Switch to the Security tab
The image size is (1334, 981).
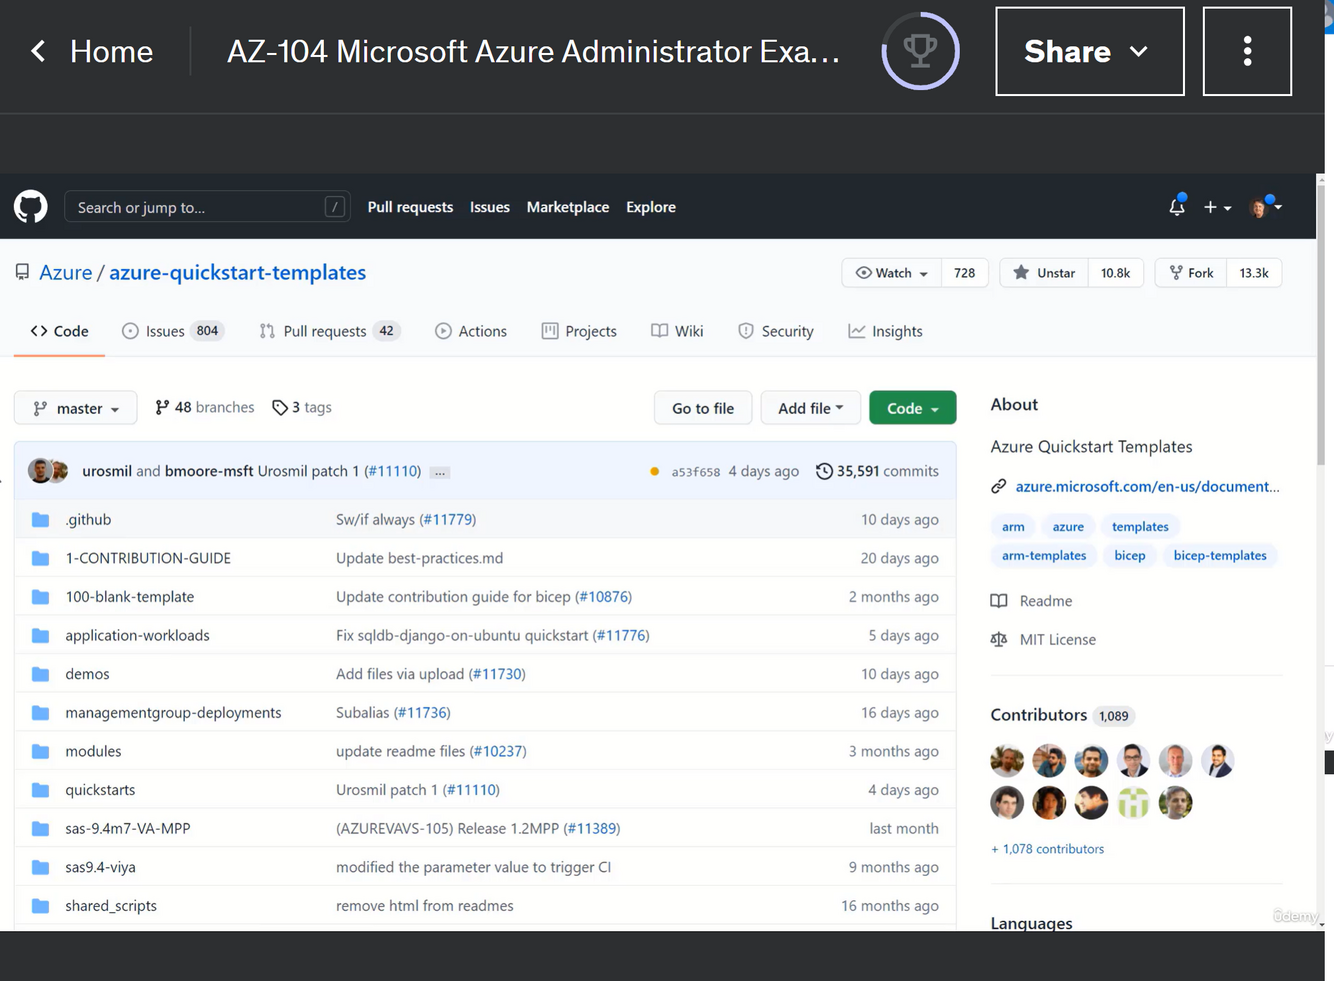point(776,331)
